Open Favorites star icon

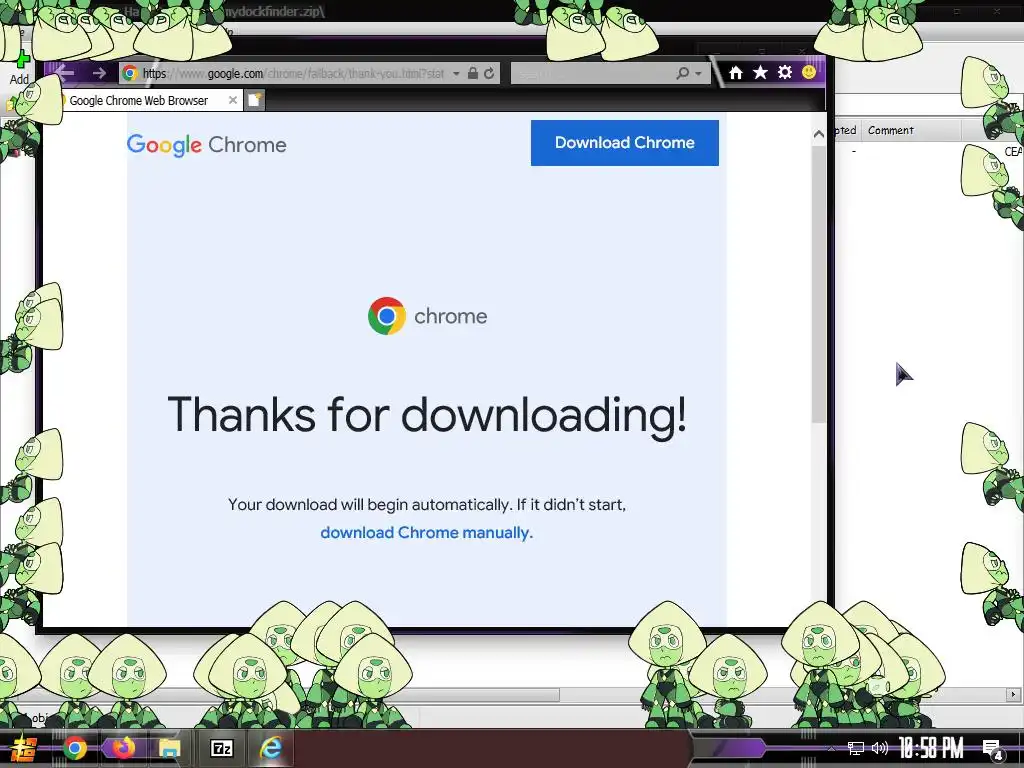tap(760, 72)
